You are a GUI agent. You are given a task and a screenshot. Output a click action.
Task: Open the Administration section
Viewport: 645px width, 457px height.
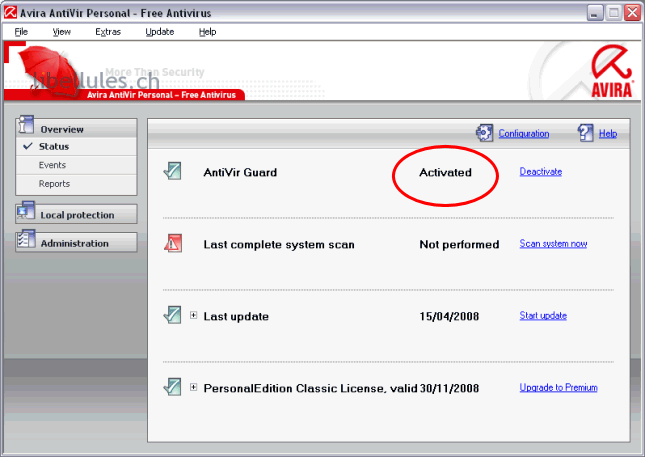[76, 243]
